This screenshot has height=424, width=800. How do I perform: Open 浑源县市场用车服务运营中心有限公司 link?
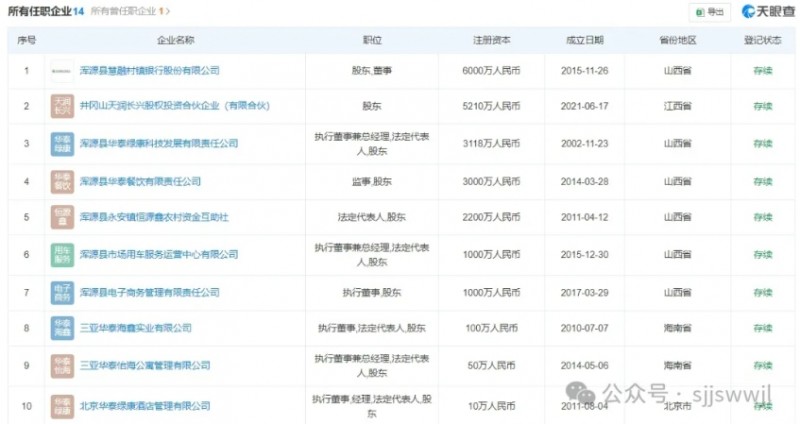click(159, 254)
